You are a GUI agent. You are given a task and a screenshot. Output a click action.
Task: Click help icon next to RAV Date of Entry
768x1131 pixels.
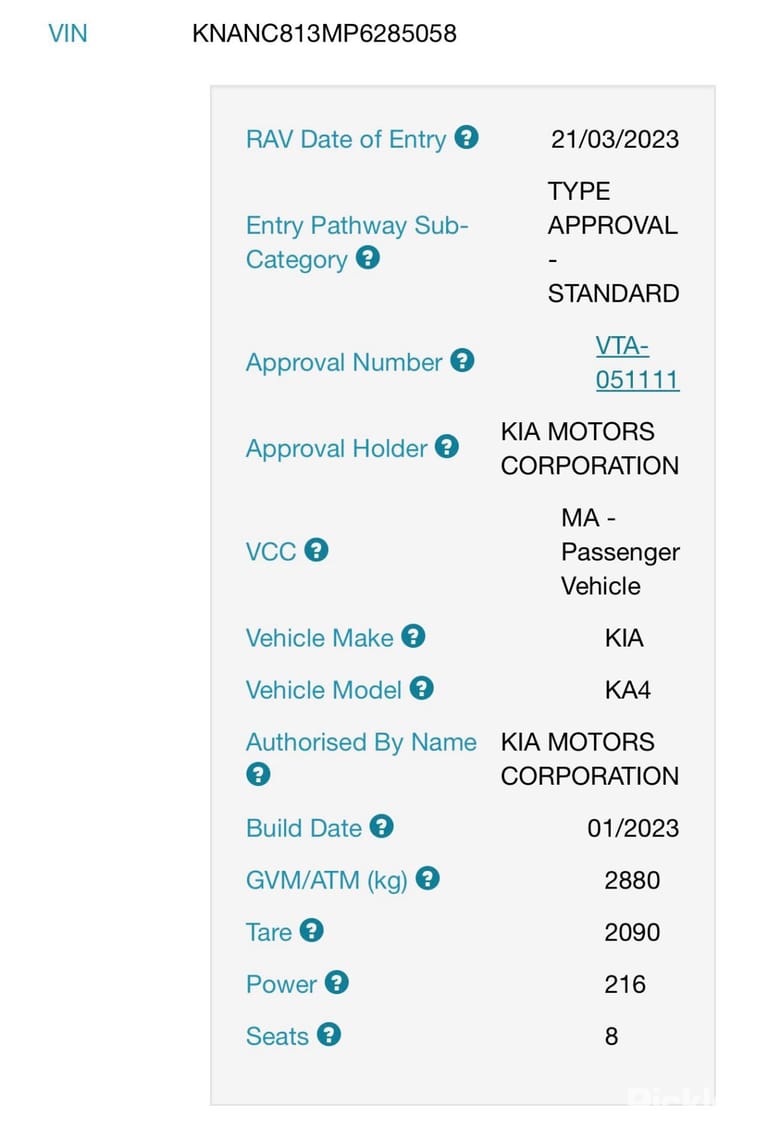(467, 137)
